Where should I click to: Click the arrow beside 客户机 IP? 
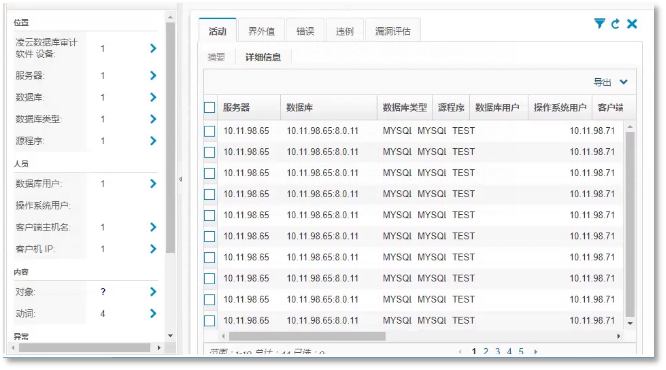153,249
